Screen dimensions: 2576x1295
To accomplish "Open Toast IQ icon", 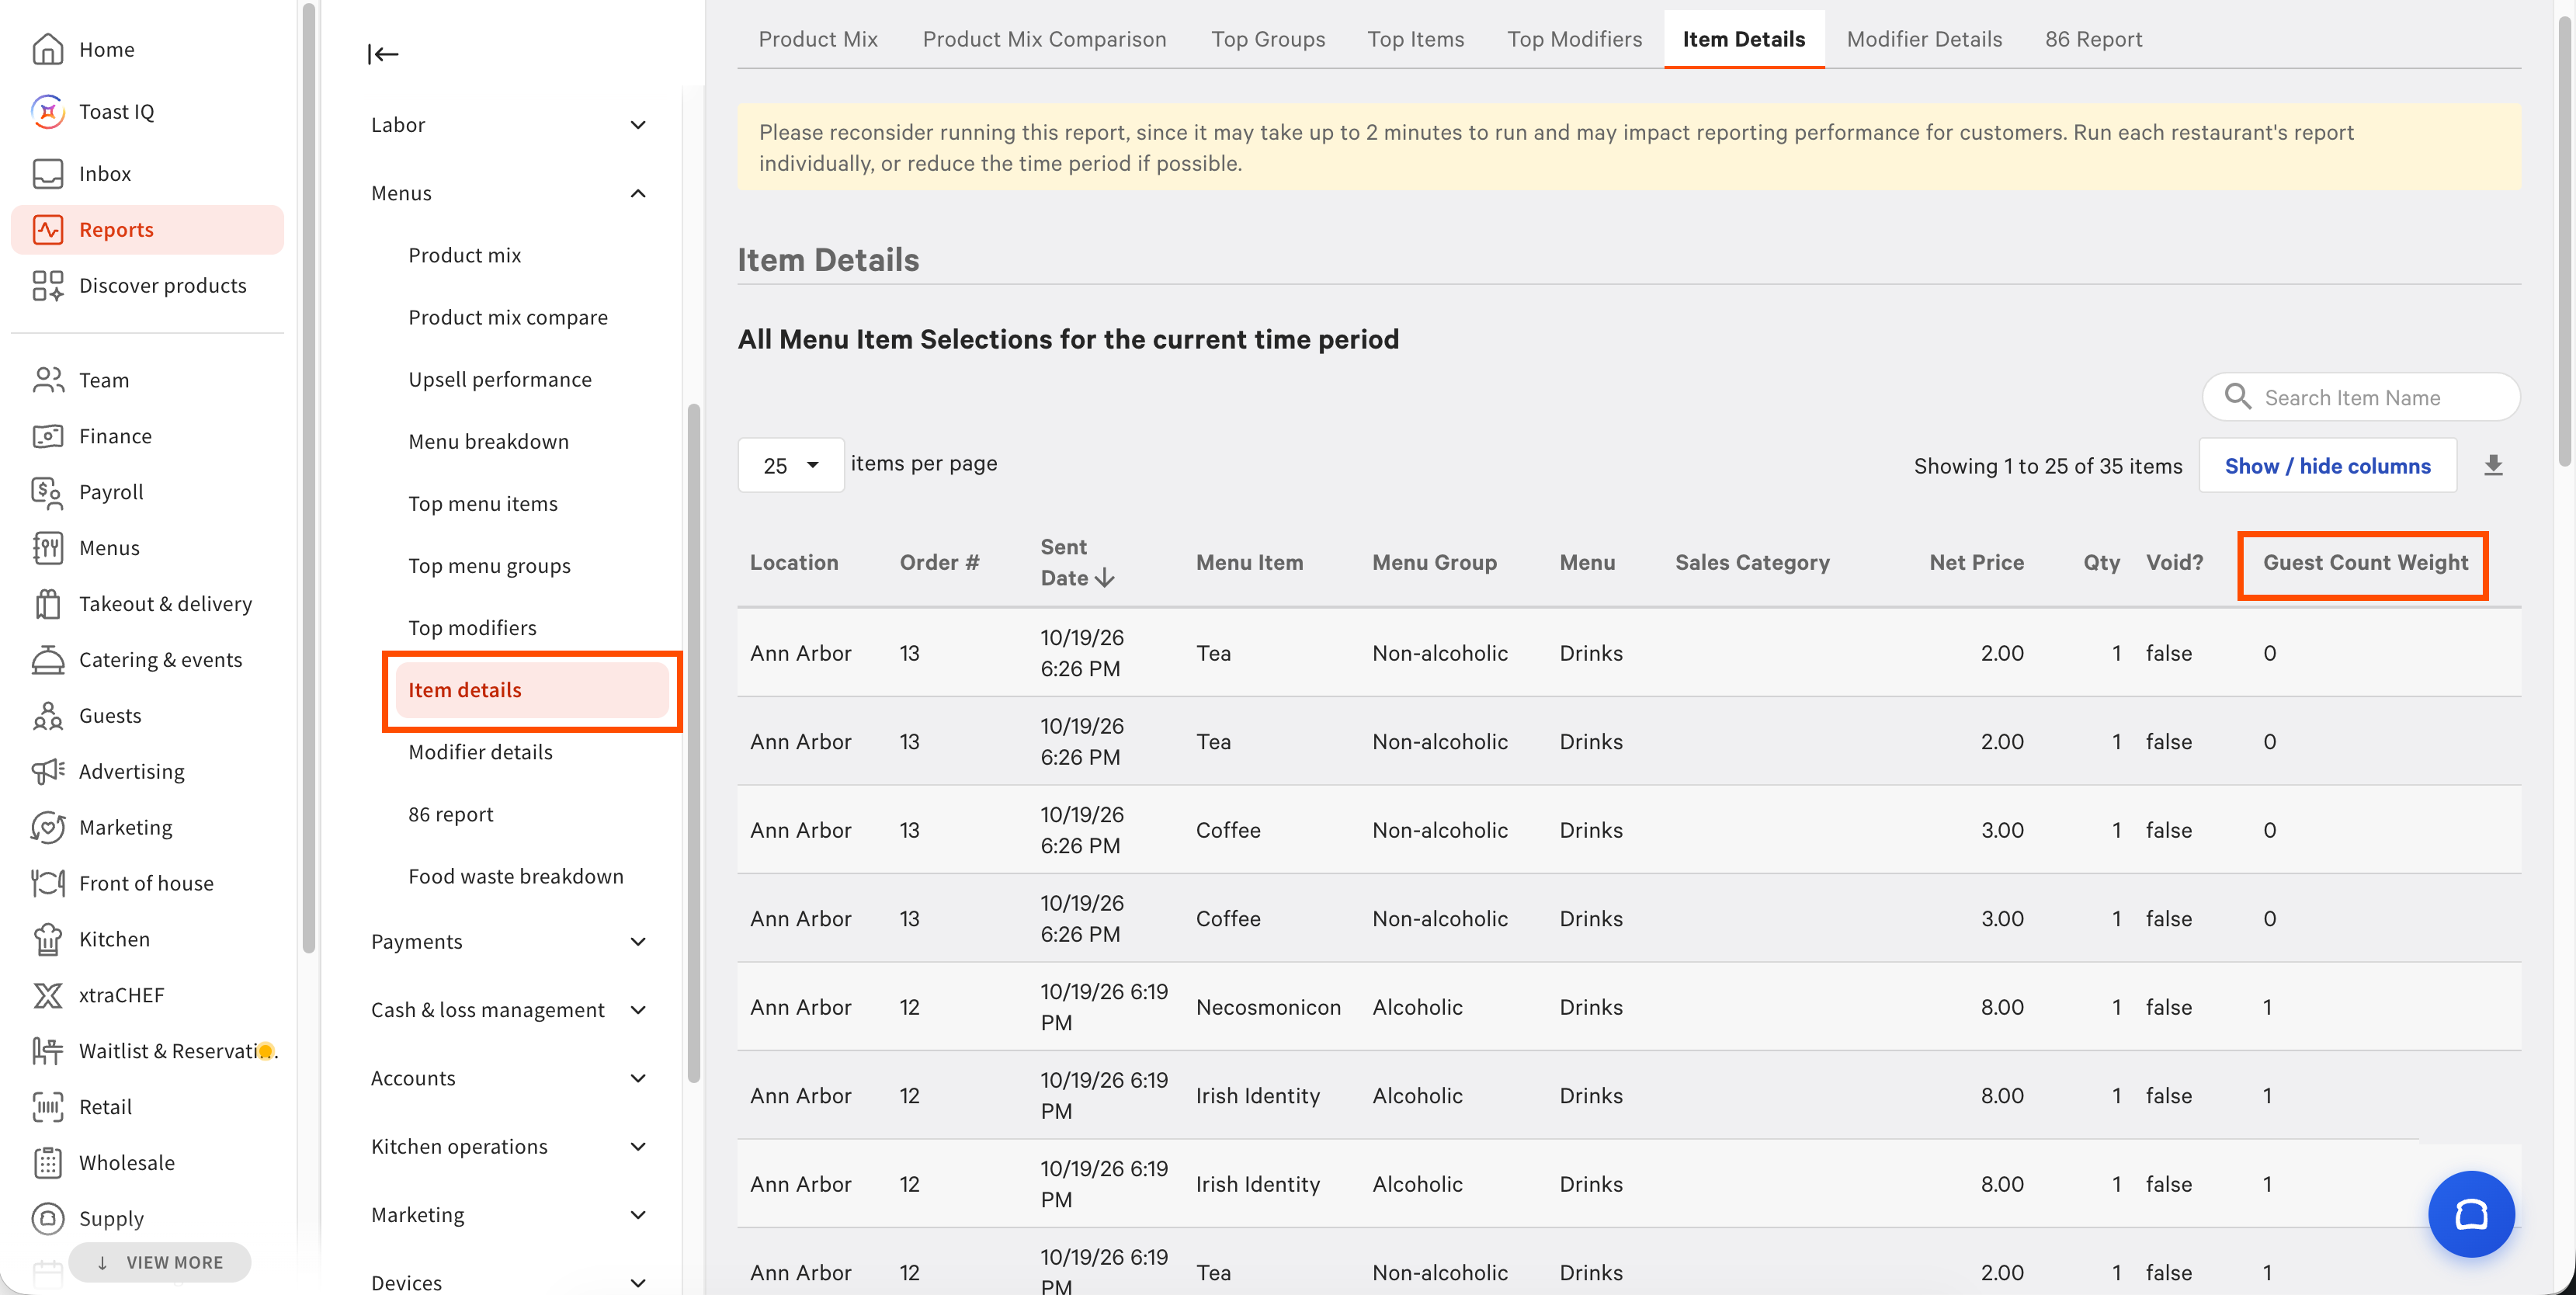I will pyautogui.click(x=47, y=111).
